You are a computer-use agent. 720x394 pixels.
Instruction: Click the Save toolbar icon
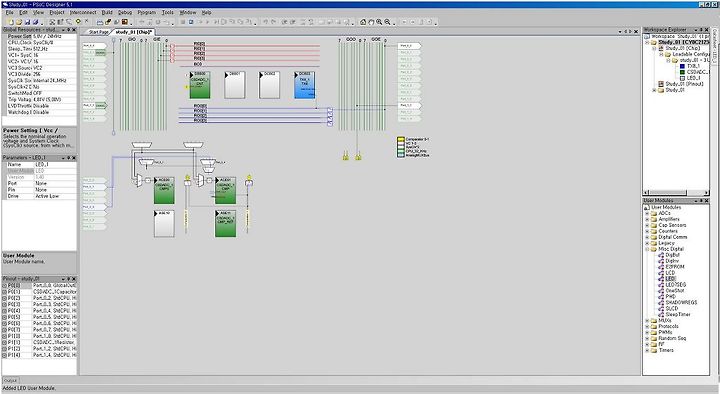point(27,22)
